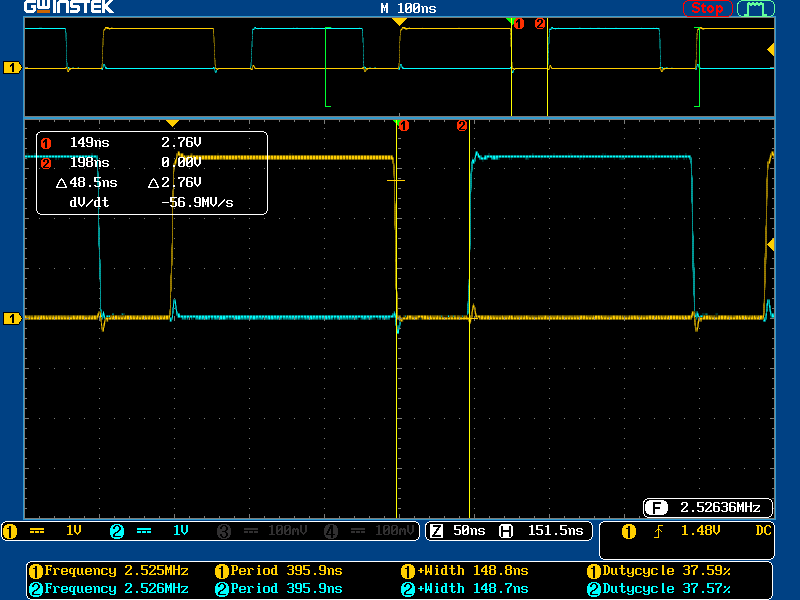Select cursor 1 marker in zoom window

pos(404,126)
